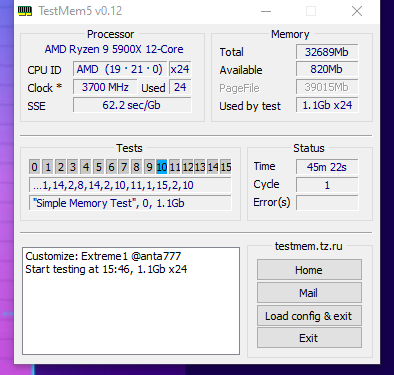This screenshot has width=394, height=375.
Task: Select test box number 6
Action: click(x=111, y=167)
